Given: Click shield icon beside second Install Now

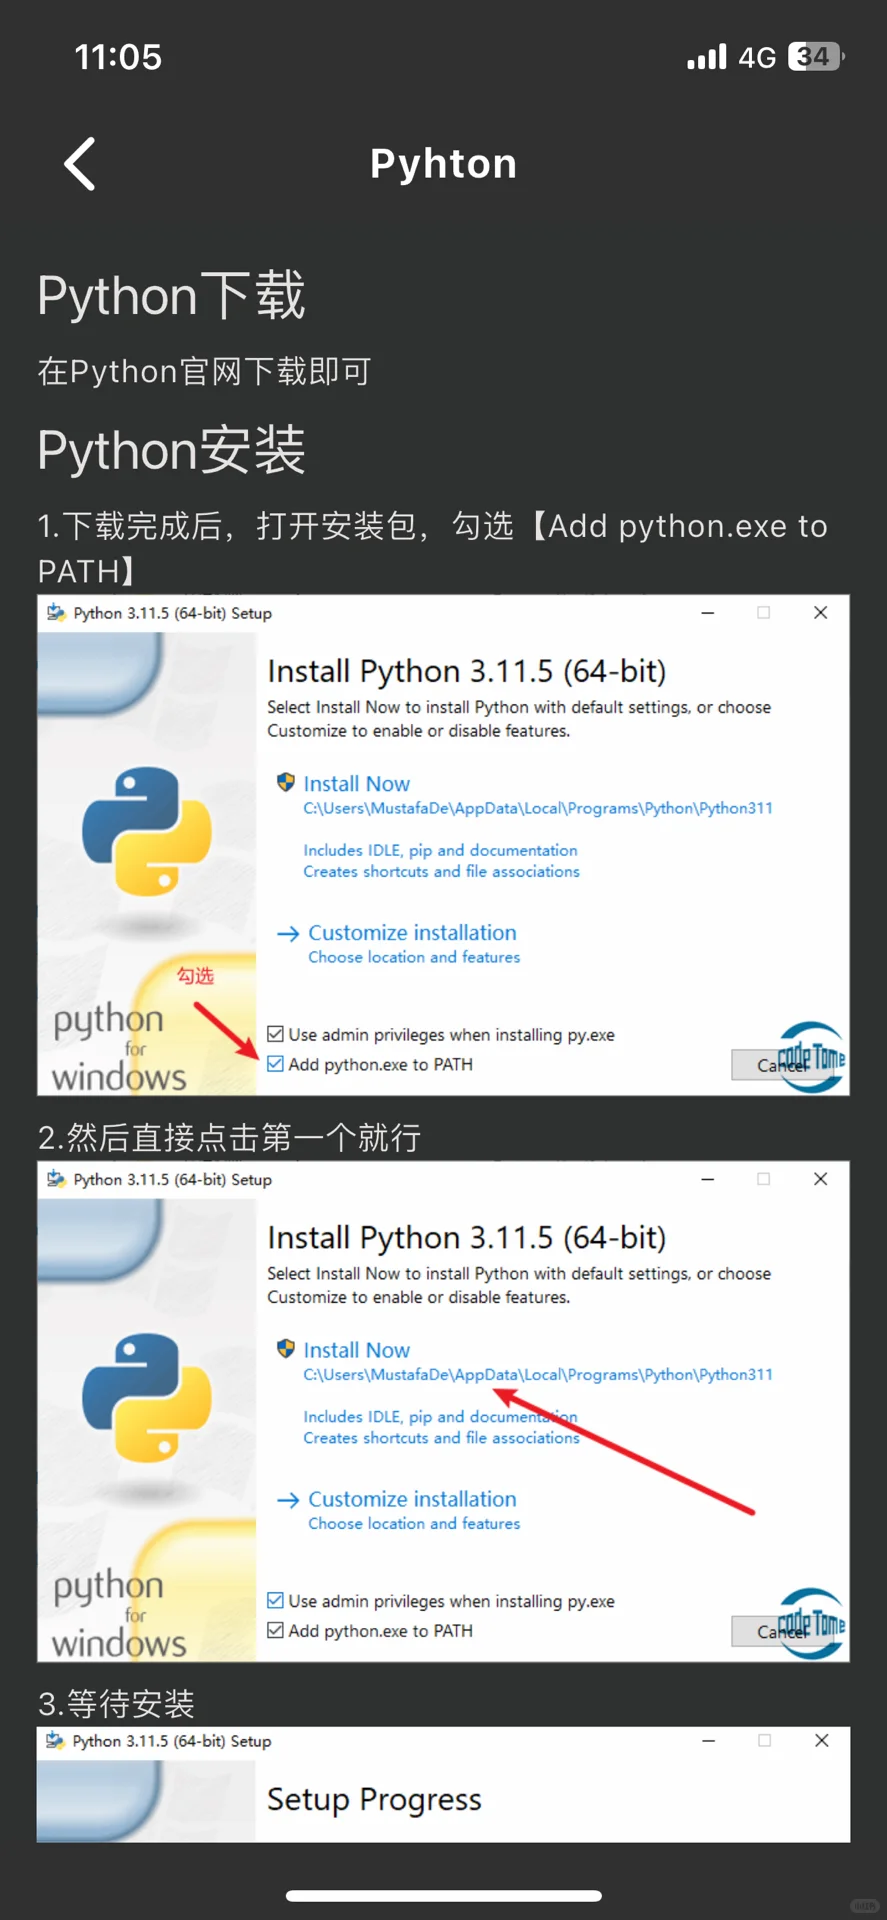Looking at the screenshot, I should 286,1348.
